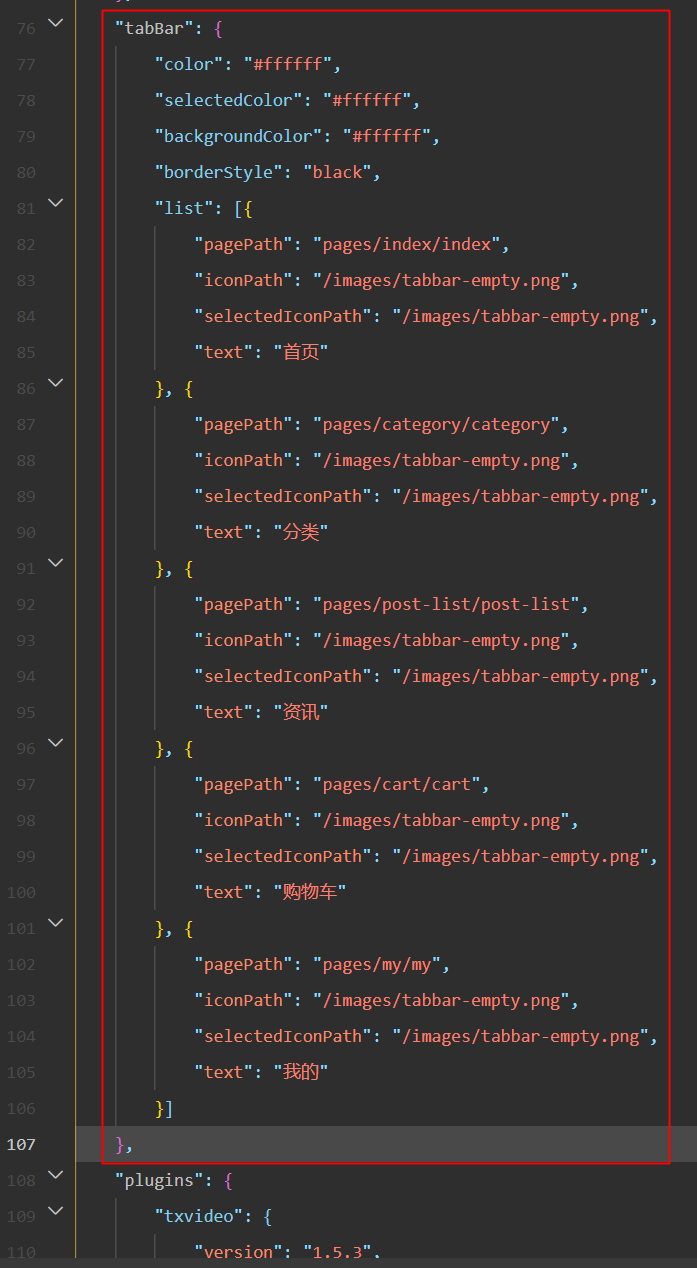This screenshot has height=1268, width=697.
Task: Click the tabbar-empty.png value on line 88
Action: pos(441,460)
